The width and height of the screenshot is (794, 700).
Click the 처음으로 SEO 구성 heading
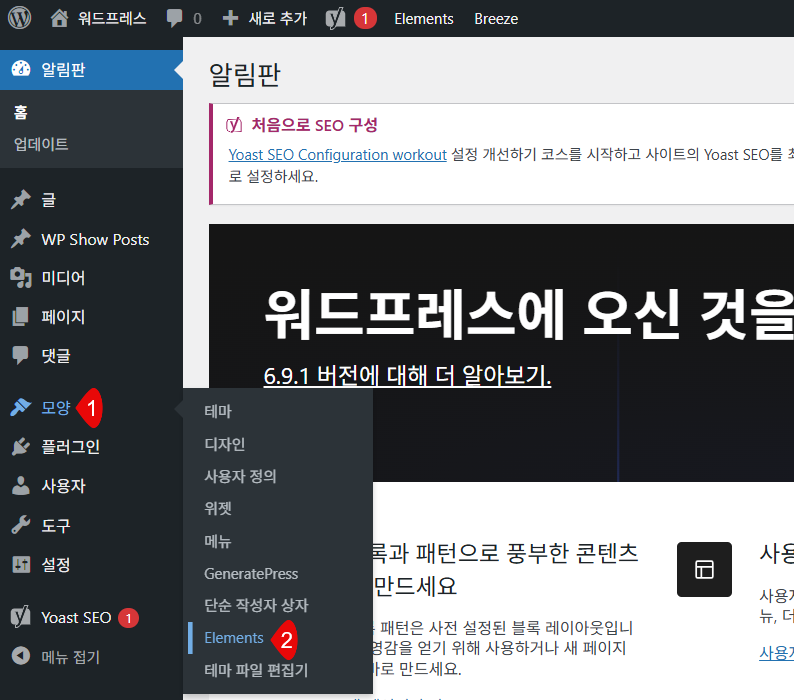[314, 125]
